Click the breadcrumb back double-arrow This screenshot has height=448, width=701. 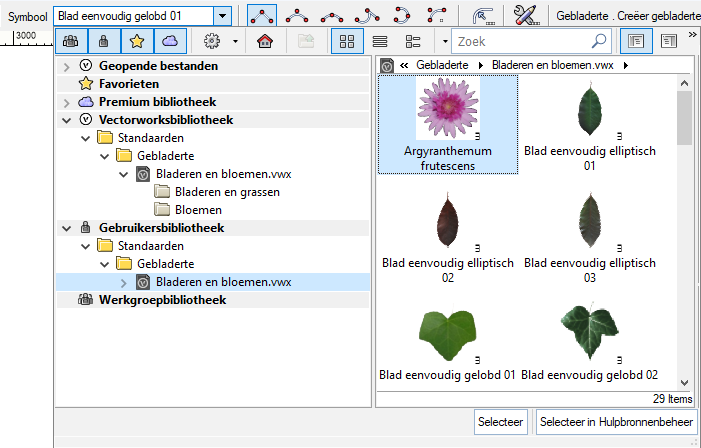(404, 65)
